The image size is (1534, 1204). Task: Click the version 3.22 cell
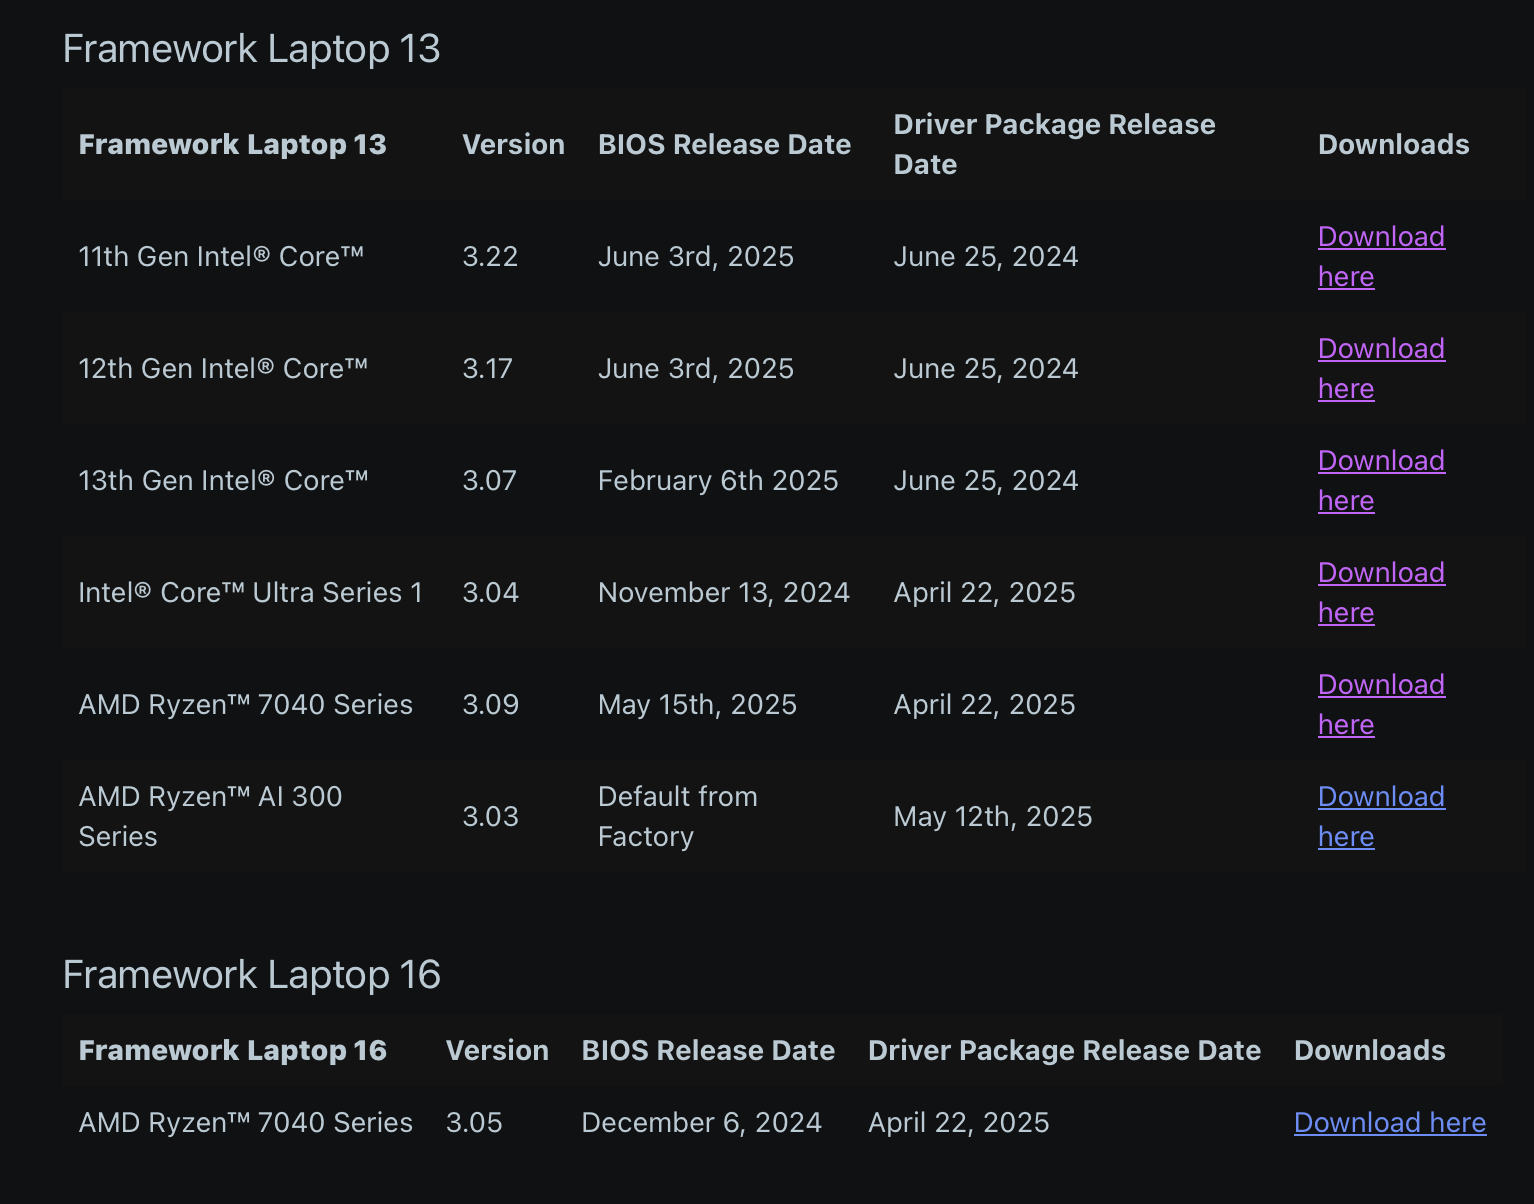[x=490, y=257]
